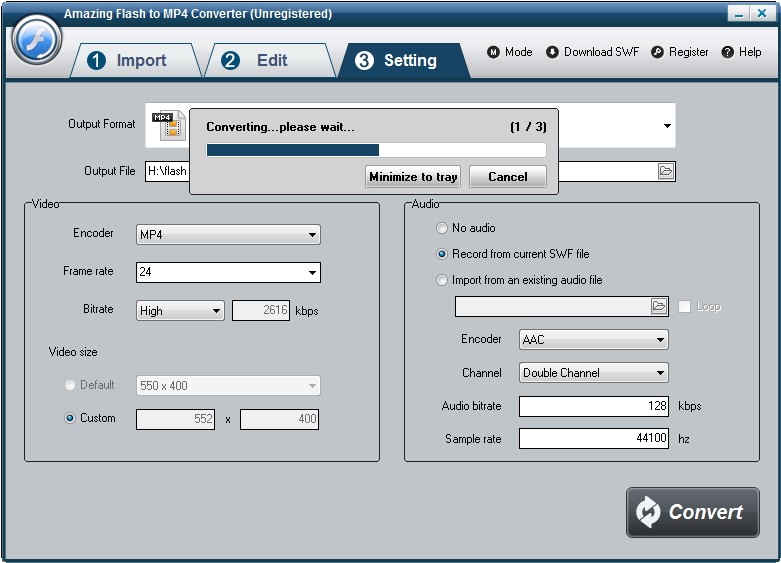Click the Output File path field

coord(410,171)
